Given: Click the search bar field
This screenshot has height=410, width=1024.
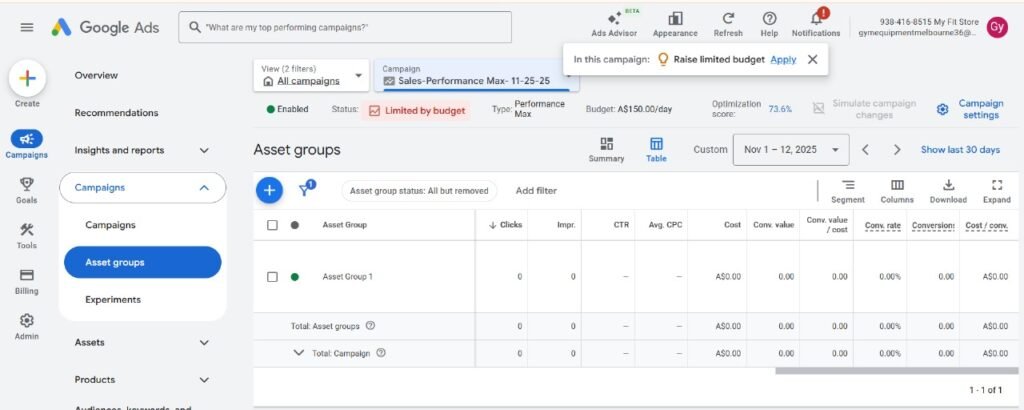Looking at the screenshot, I should pos(345,27).
